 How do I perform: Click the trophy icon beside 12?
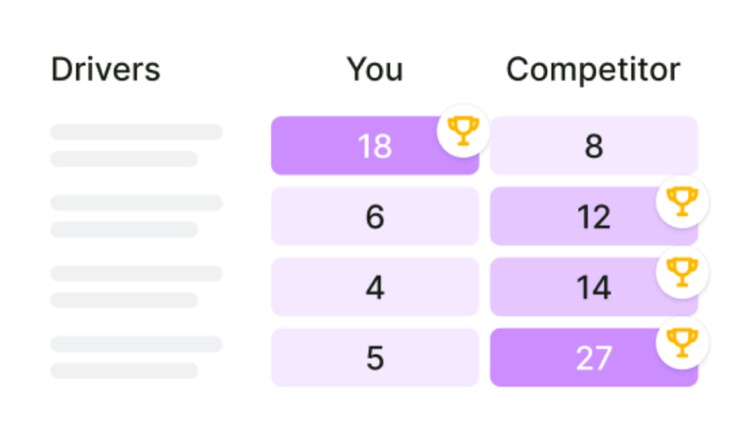pos(682,201)
